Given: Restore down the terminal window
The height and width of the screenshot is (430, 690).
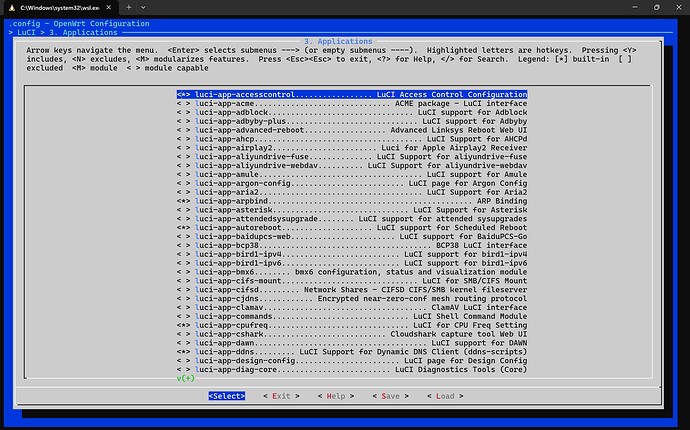Looking at the screenshot, I should click(x=657, y=7).
